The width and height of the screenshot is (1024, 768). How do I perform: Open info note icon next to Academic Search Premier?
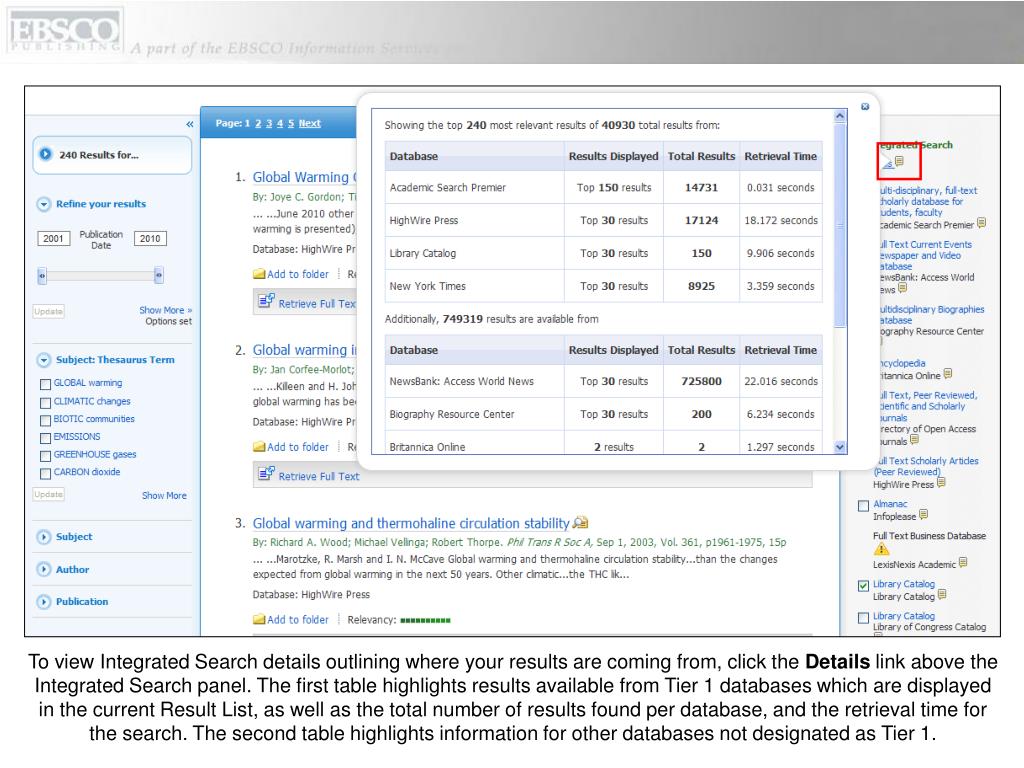982,223
